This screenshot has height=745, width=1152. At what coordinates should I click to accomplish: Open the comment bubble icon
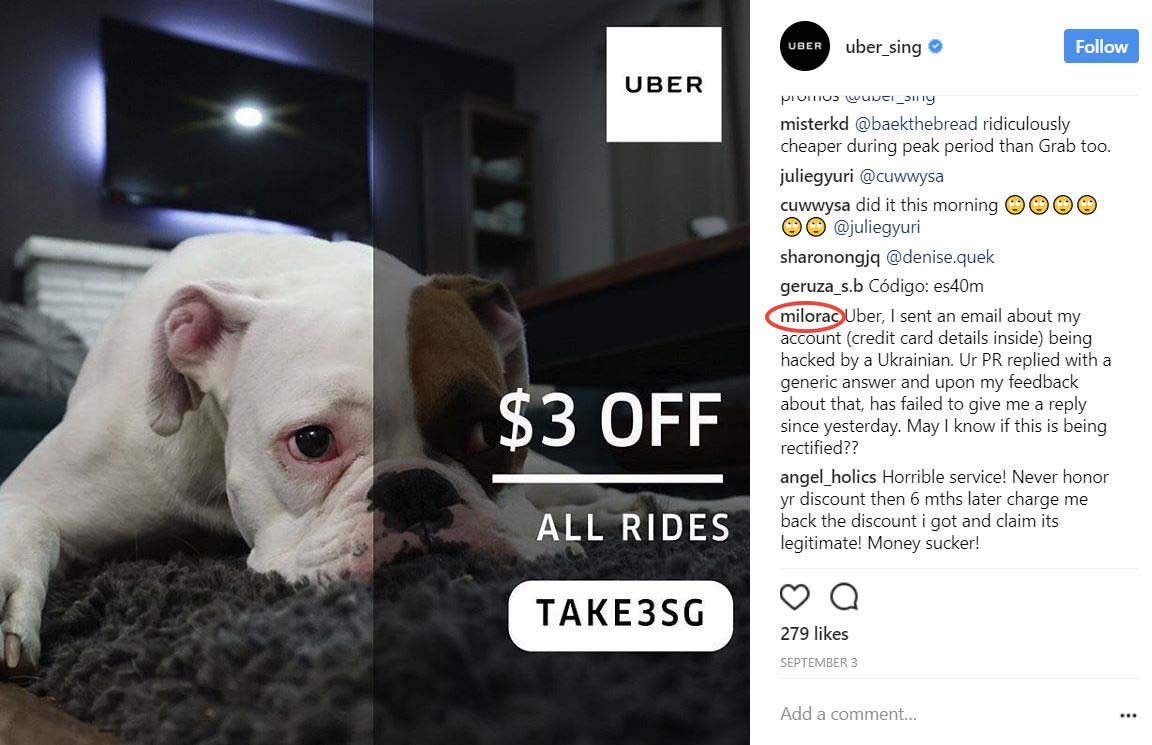[844, 597]
